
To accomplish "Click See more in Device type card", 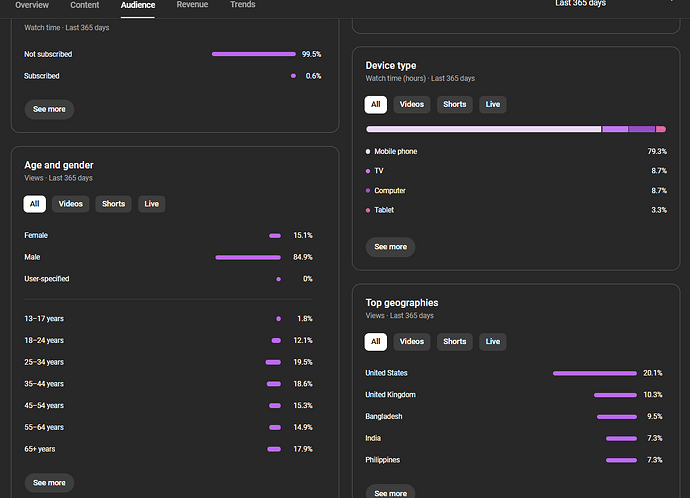I will click(x=390, y=247).
